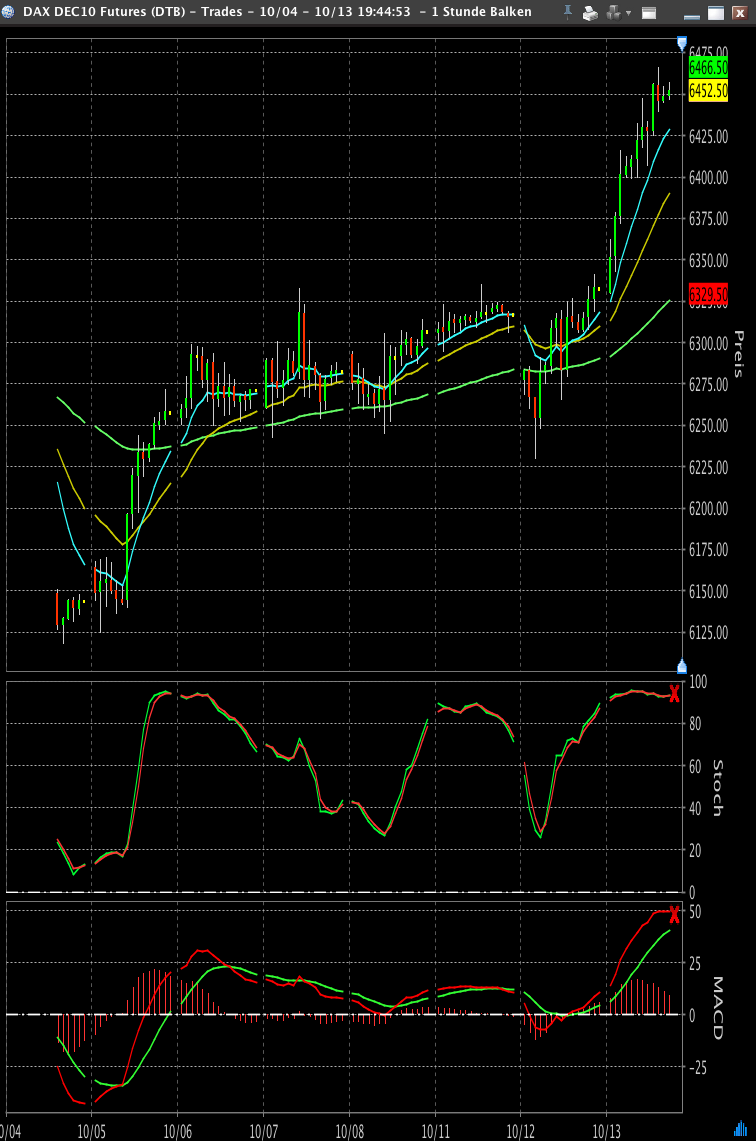Viewport: 756px width, 1141px height.
Task: Click the 10/06 date label on time axis
Action: click(178, 1132)
